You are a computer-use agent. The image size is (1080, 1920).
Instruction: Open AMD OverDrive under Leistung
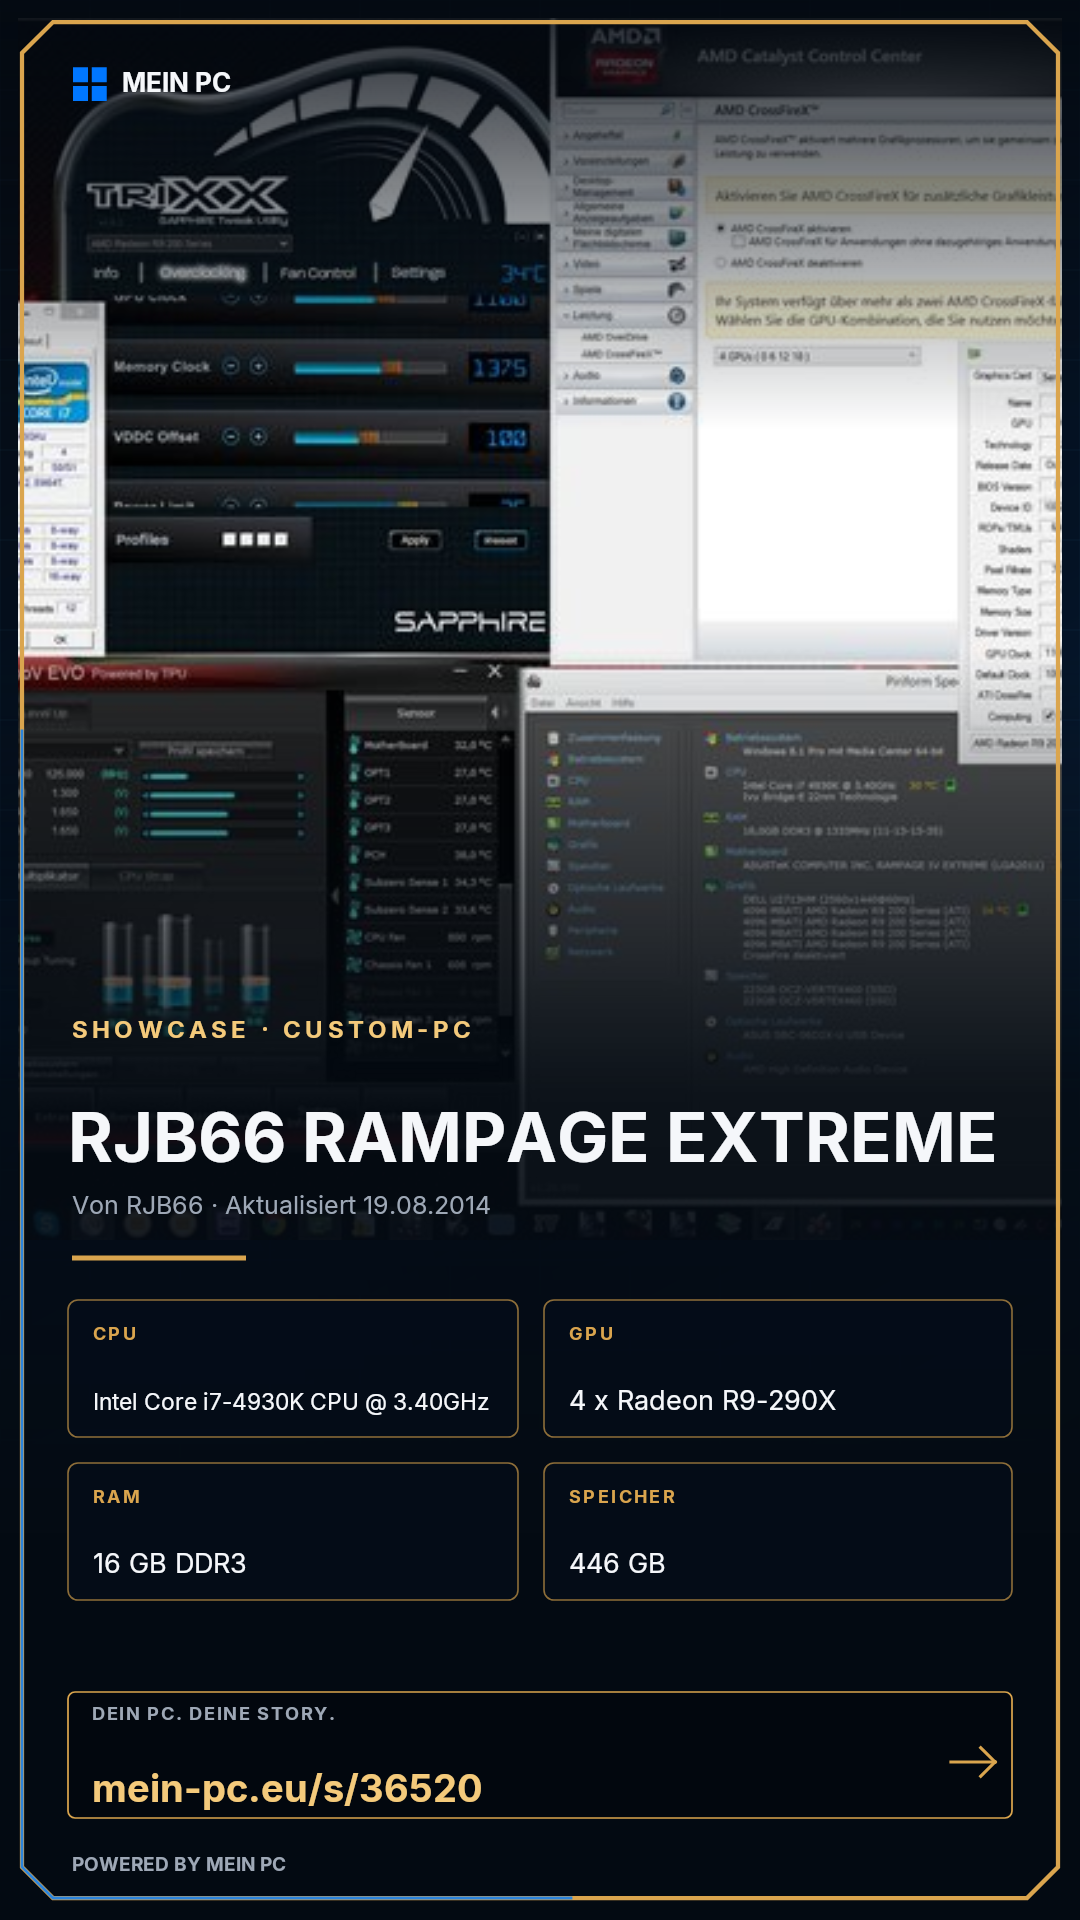tap(614, 338)
